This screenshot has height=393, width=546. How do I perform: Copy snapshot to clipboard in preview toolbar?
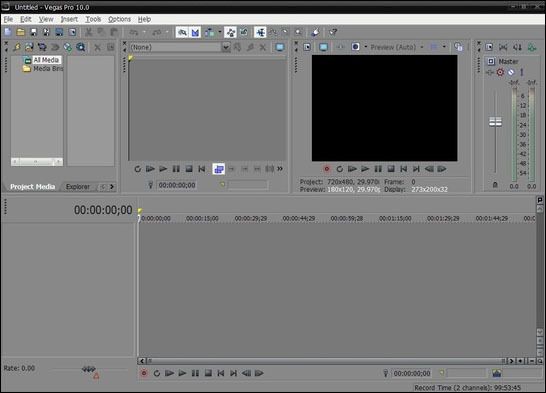459,47
